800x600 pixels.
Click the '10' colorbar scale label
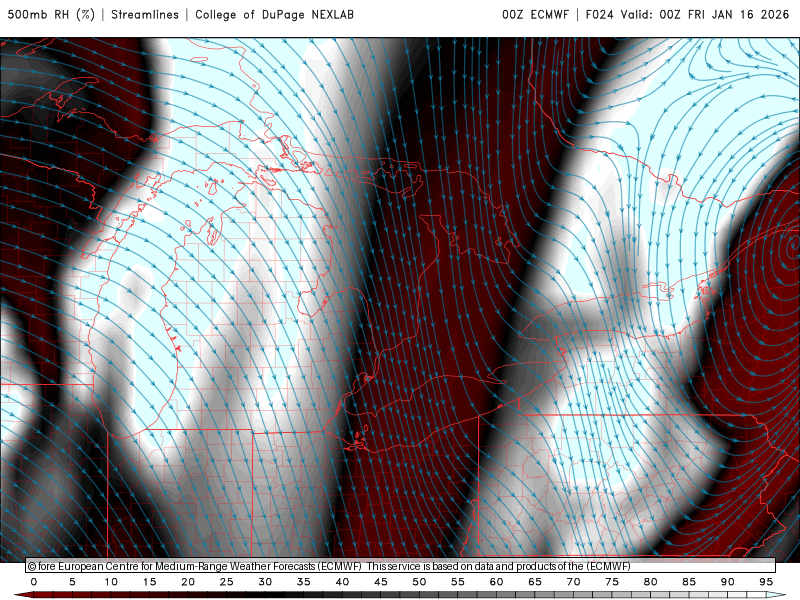(111, 582)
